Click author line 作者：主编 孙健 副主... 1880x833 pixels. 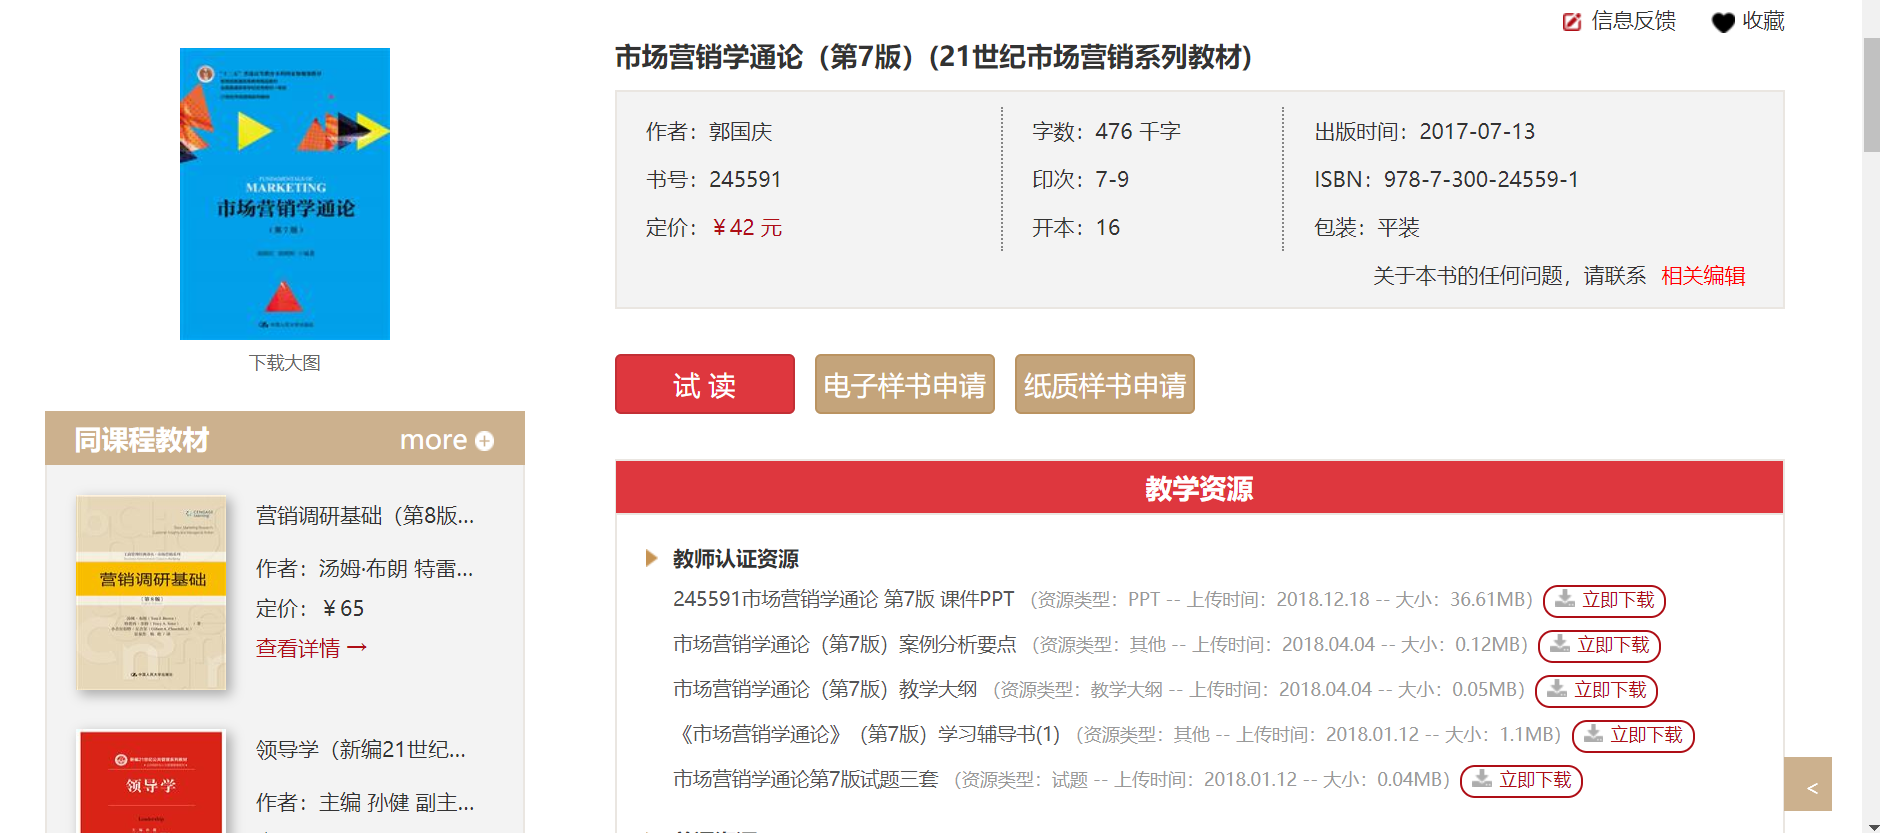(365, 802)
